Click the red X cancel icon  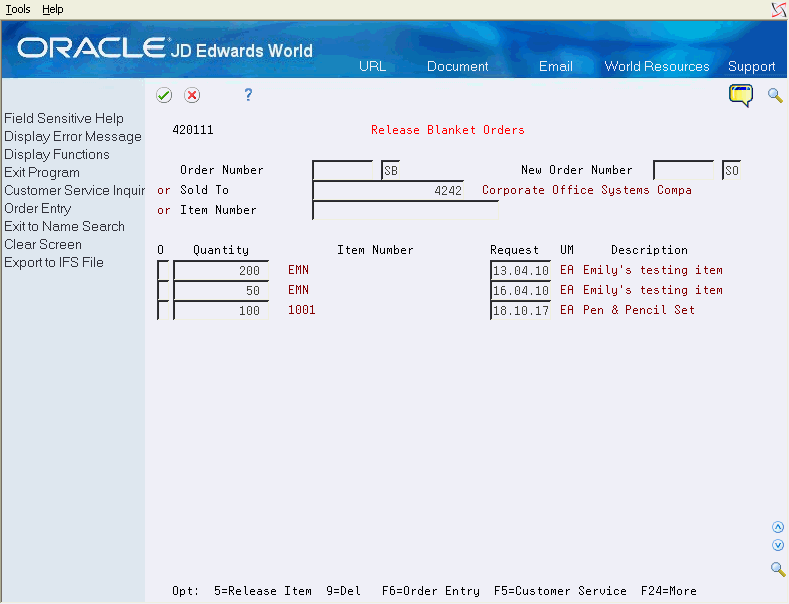click(x=192, y=95)
